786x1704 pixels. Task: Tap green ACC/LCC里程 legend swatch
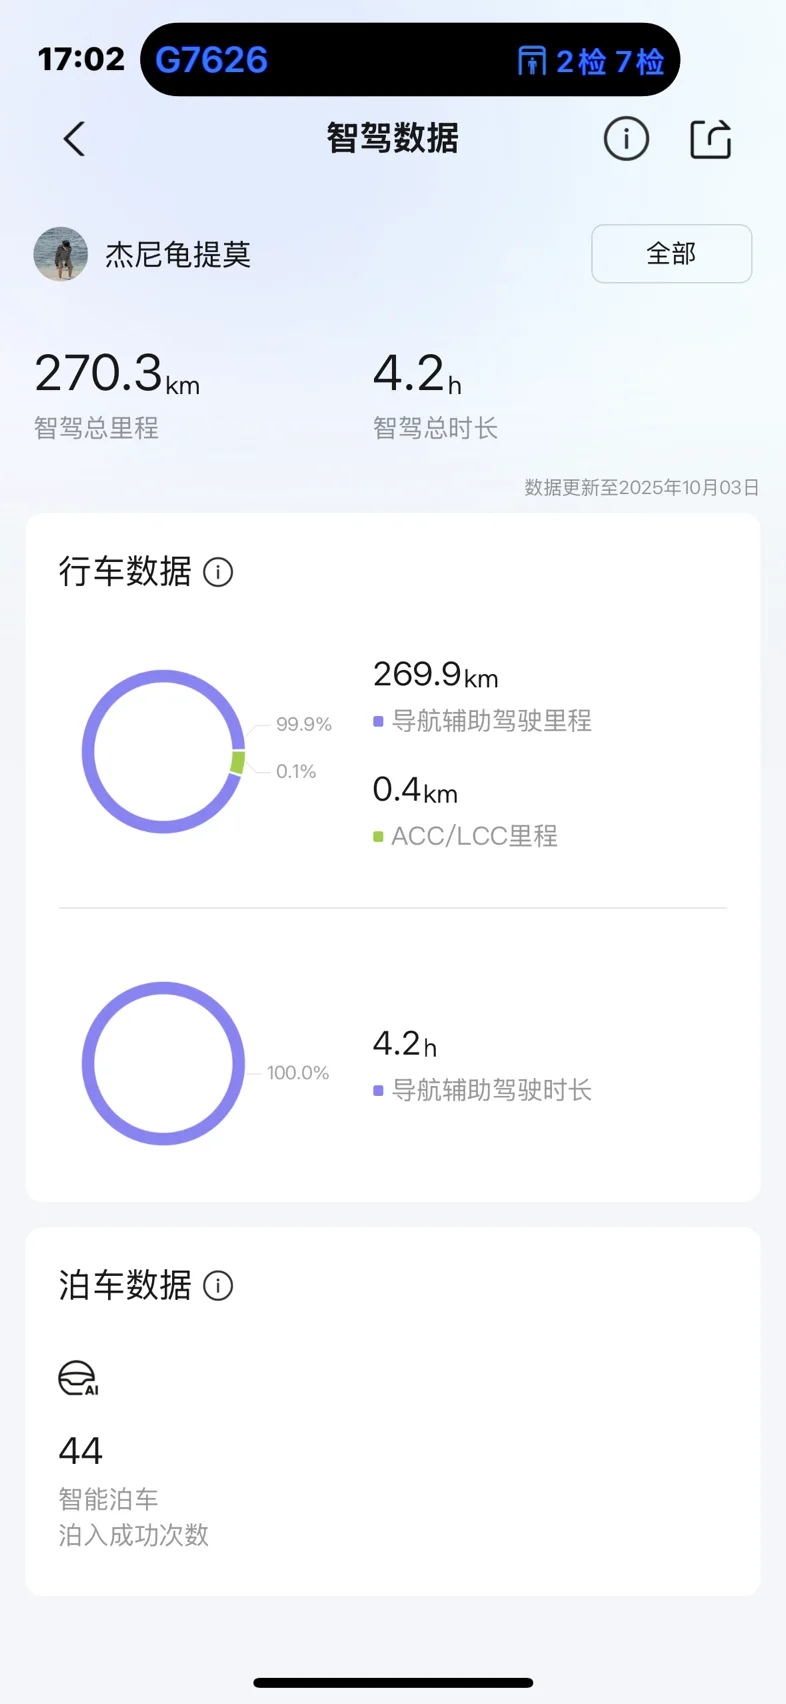[378, 836]
